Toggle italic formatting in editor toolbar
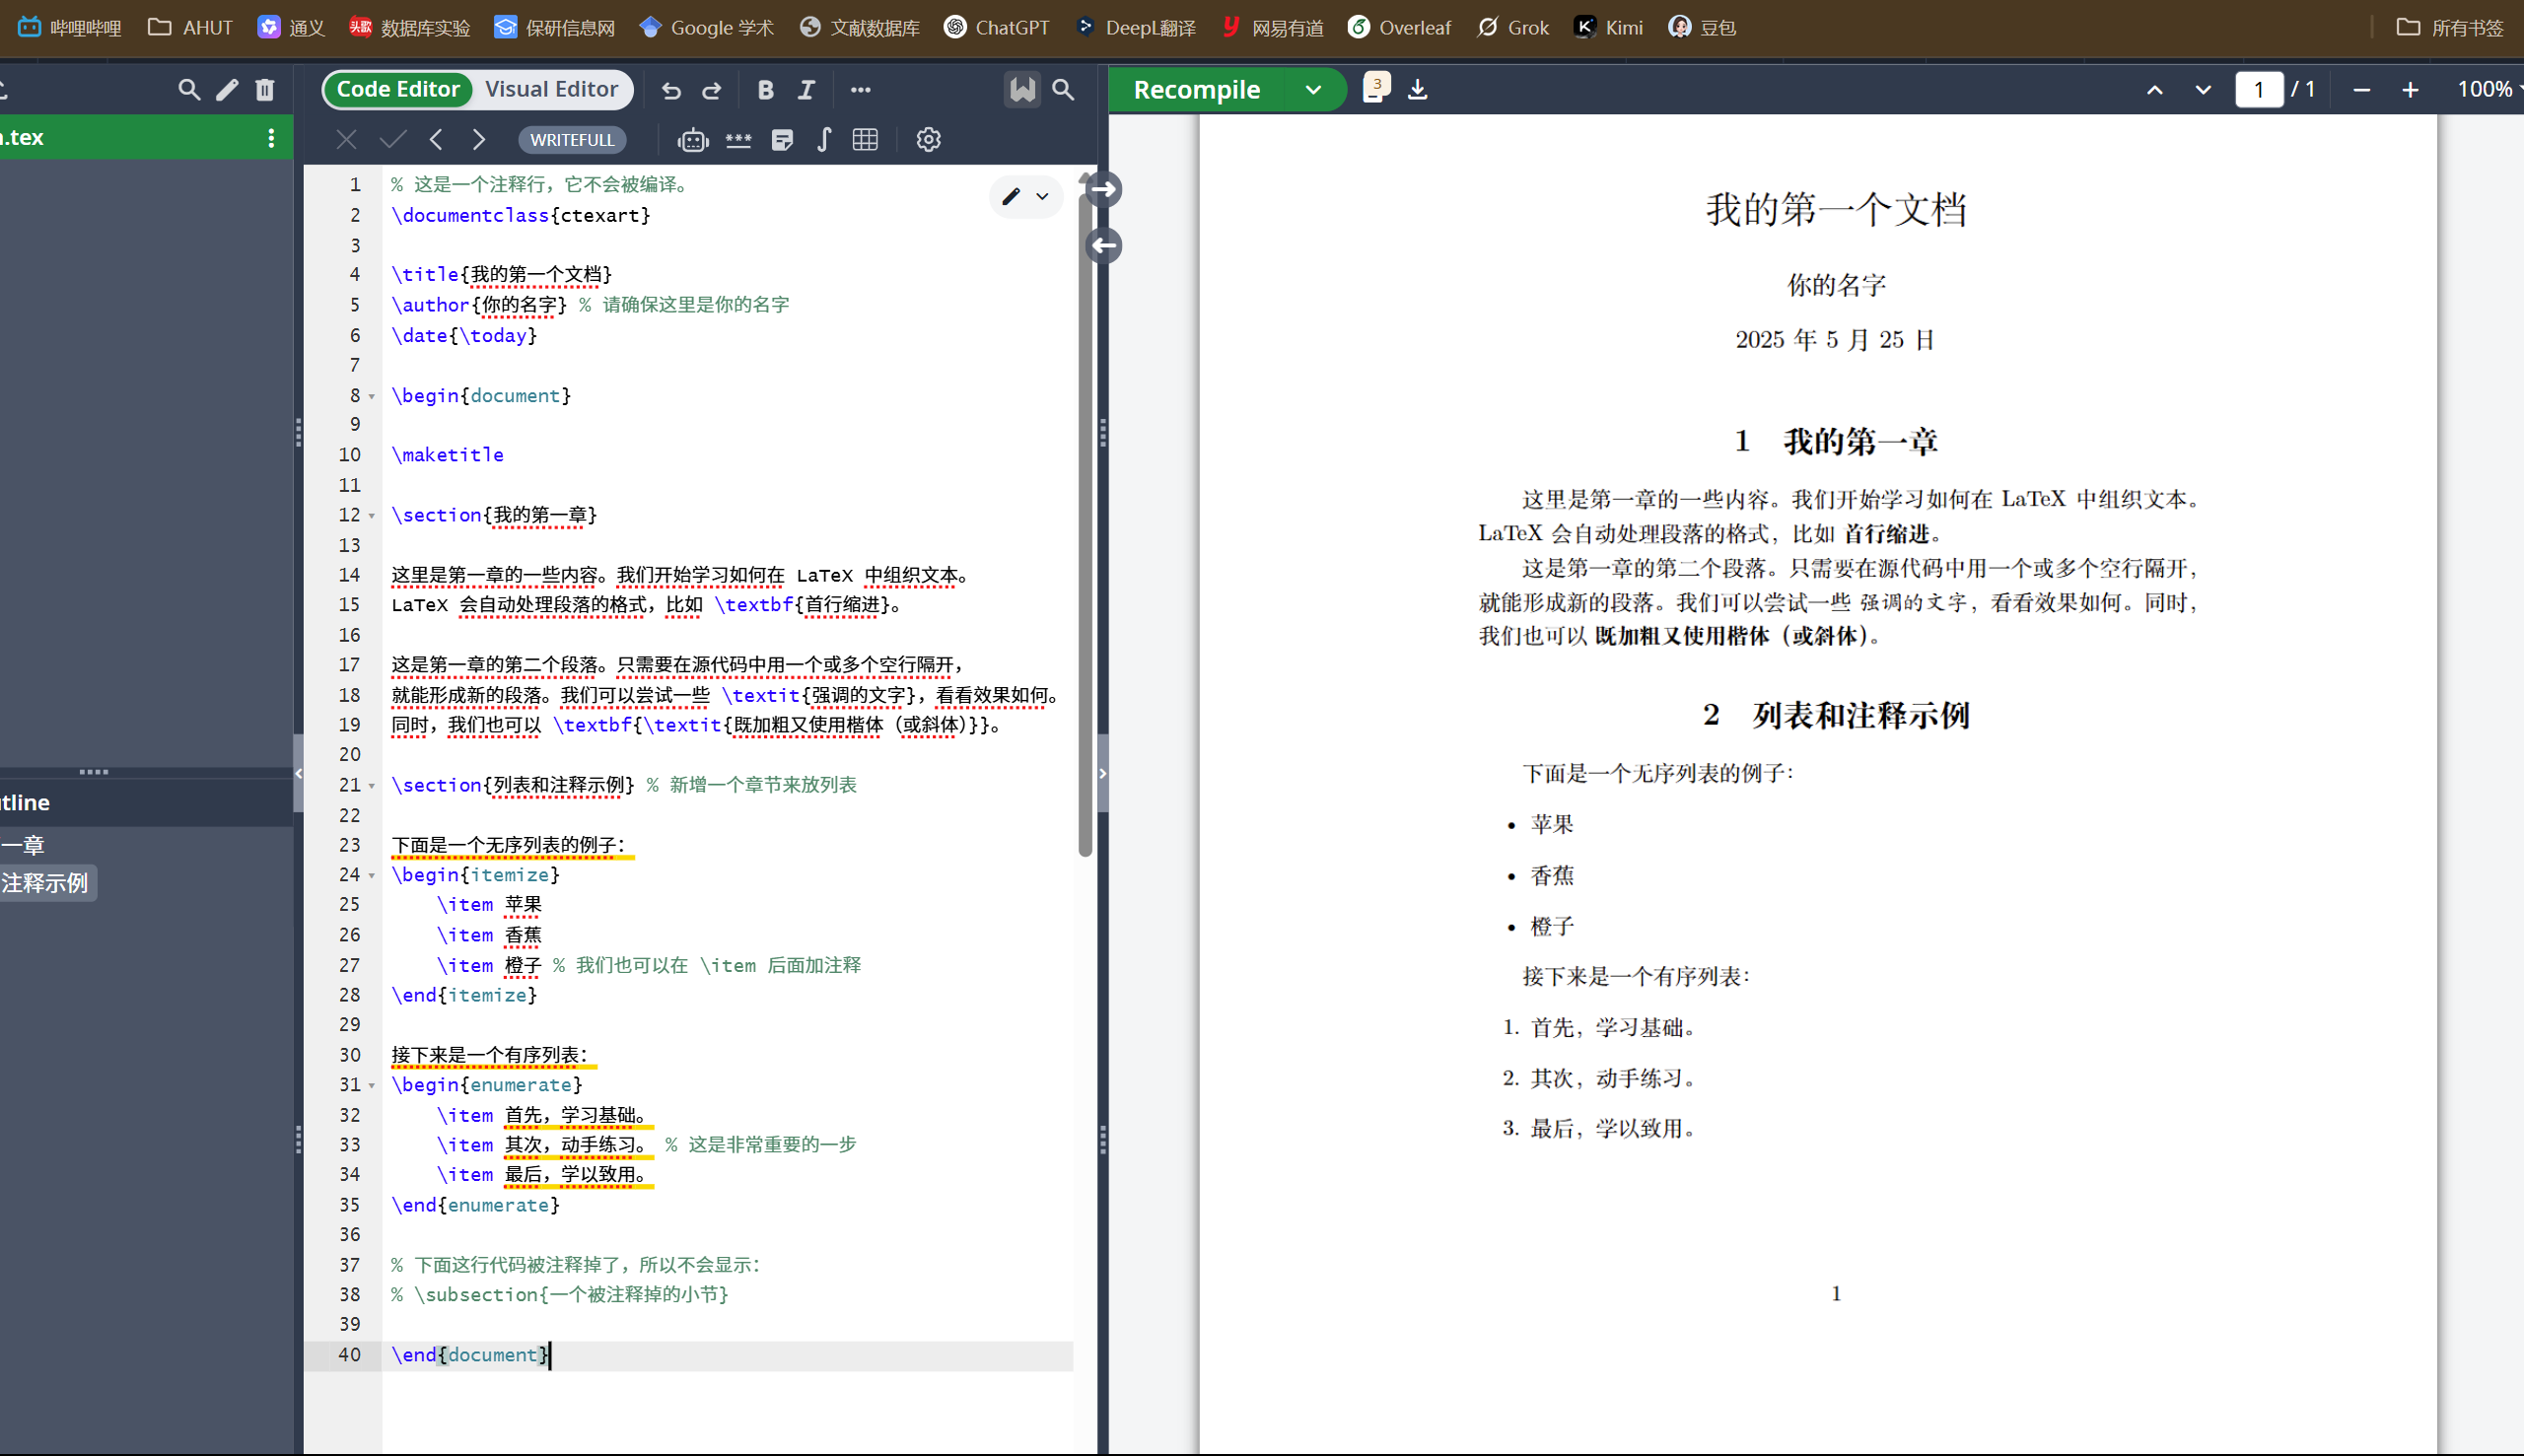Image resolution: width=2524 pixels, height=1456 pixels. [x=806, y=90]
